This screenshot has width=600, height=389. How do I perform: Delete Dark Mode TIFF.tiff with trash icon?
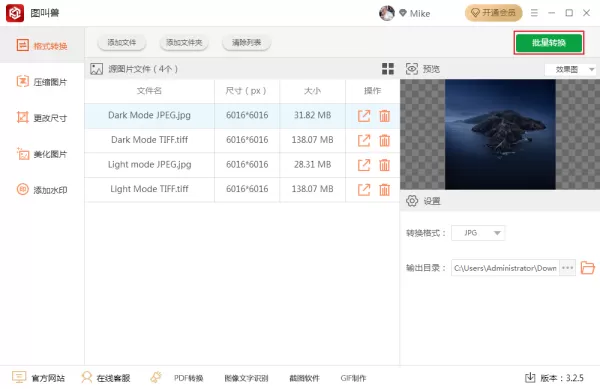point(385,140)
